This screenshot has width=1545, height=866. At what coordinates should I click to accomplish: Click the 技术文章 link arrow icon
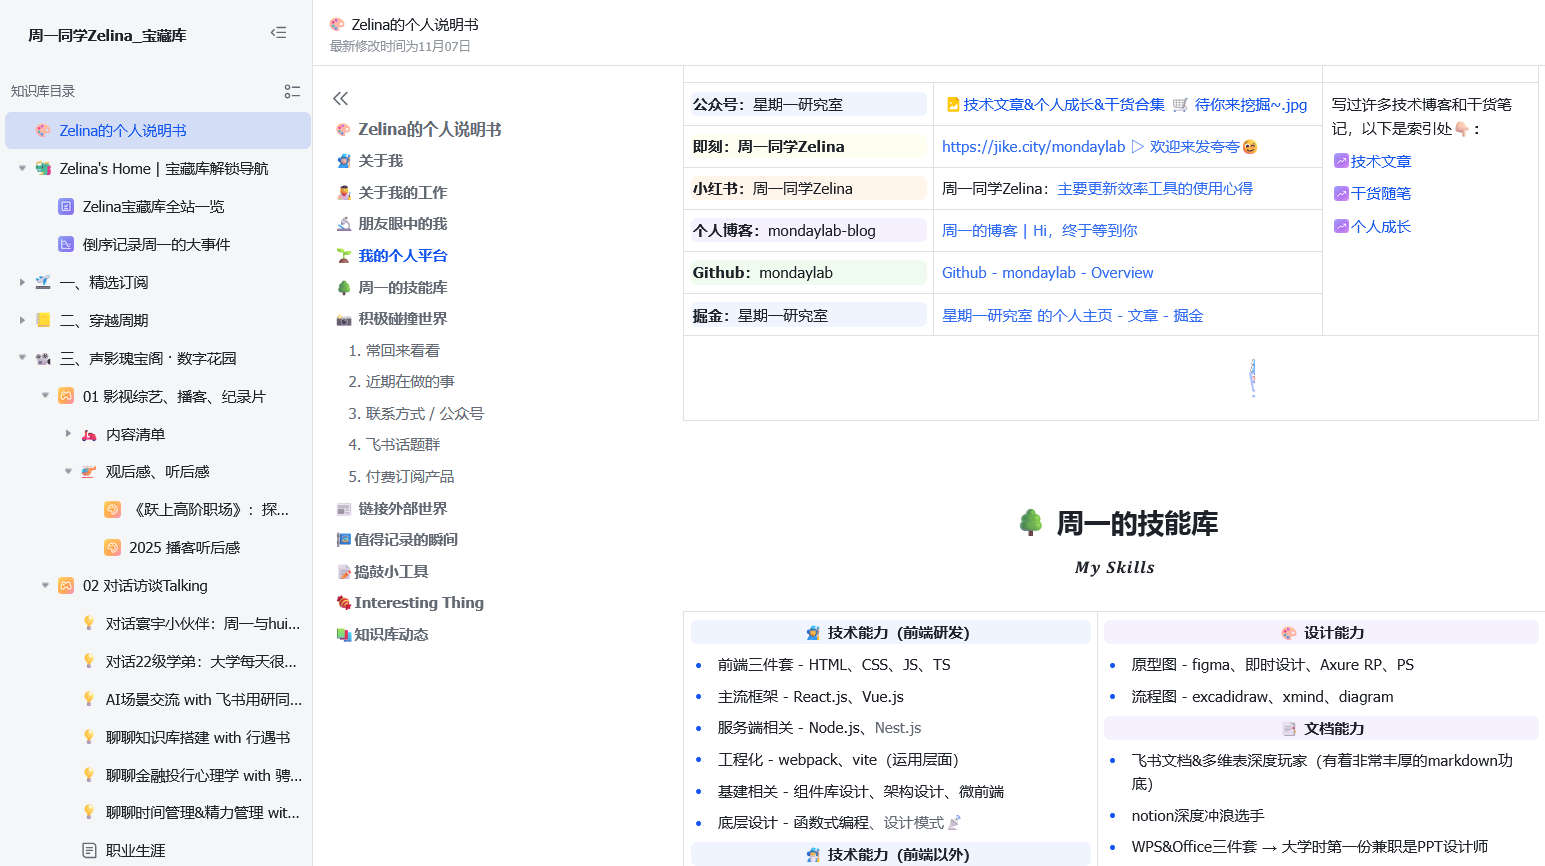click(x=1341, y=161)
